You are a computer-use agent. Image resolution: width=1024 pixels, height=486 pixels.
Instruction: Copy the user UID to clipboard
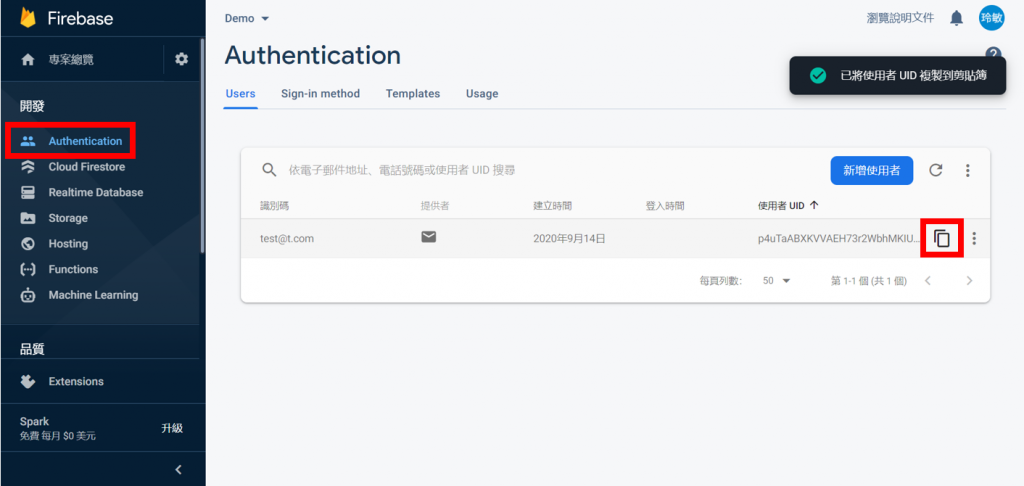tap(942, 238)
